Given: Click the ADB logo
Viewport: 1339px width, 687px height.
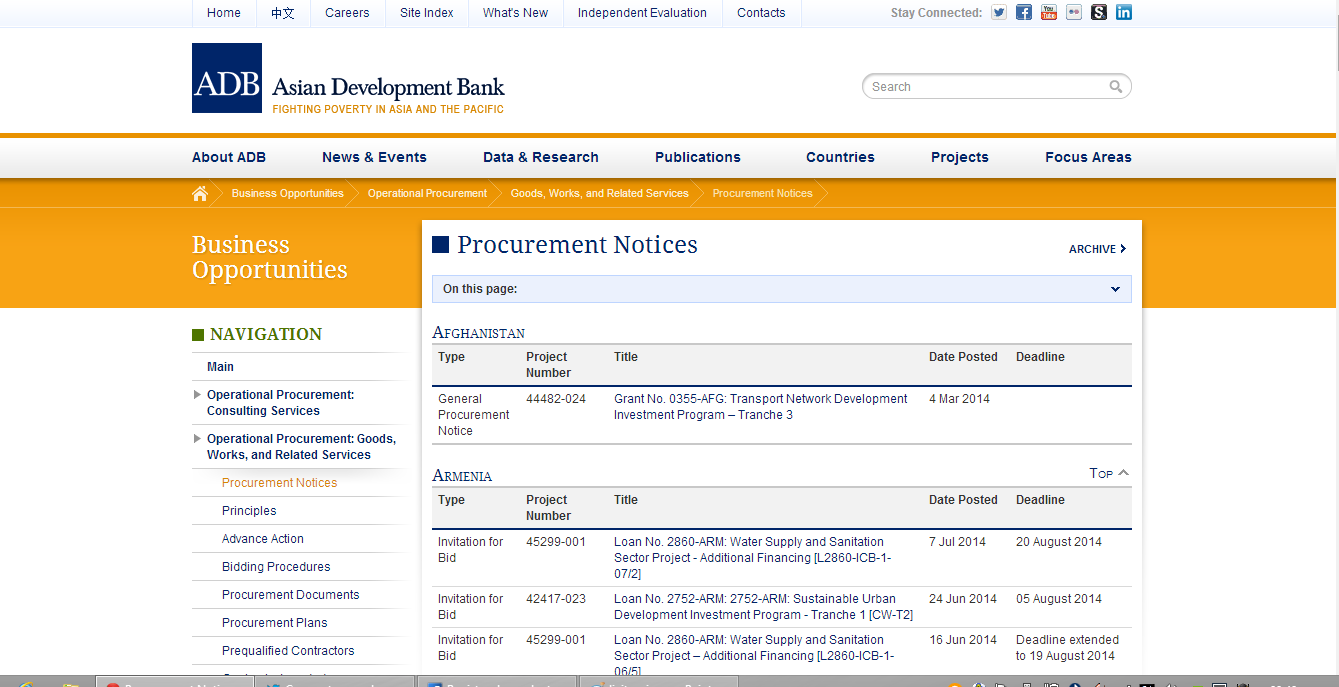Looking at the screenshot, I should 227,78.
